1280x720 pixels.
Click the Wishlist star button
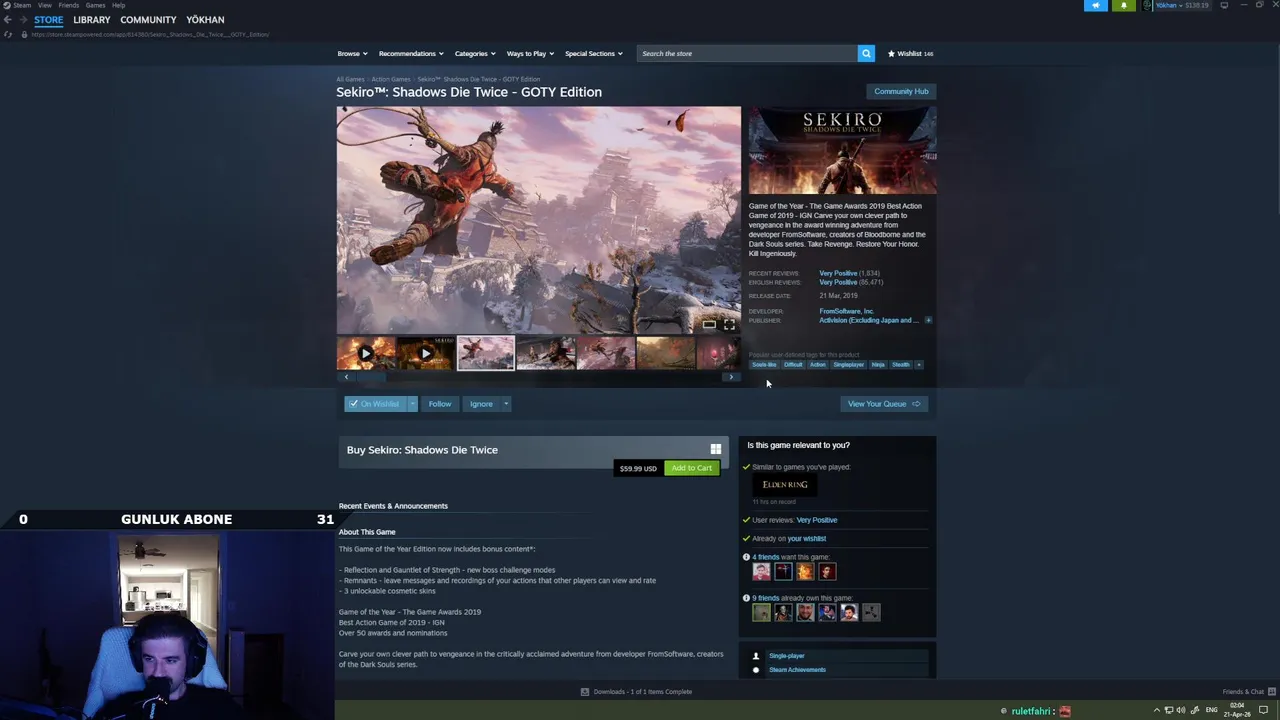[x=910, y=53]
